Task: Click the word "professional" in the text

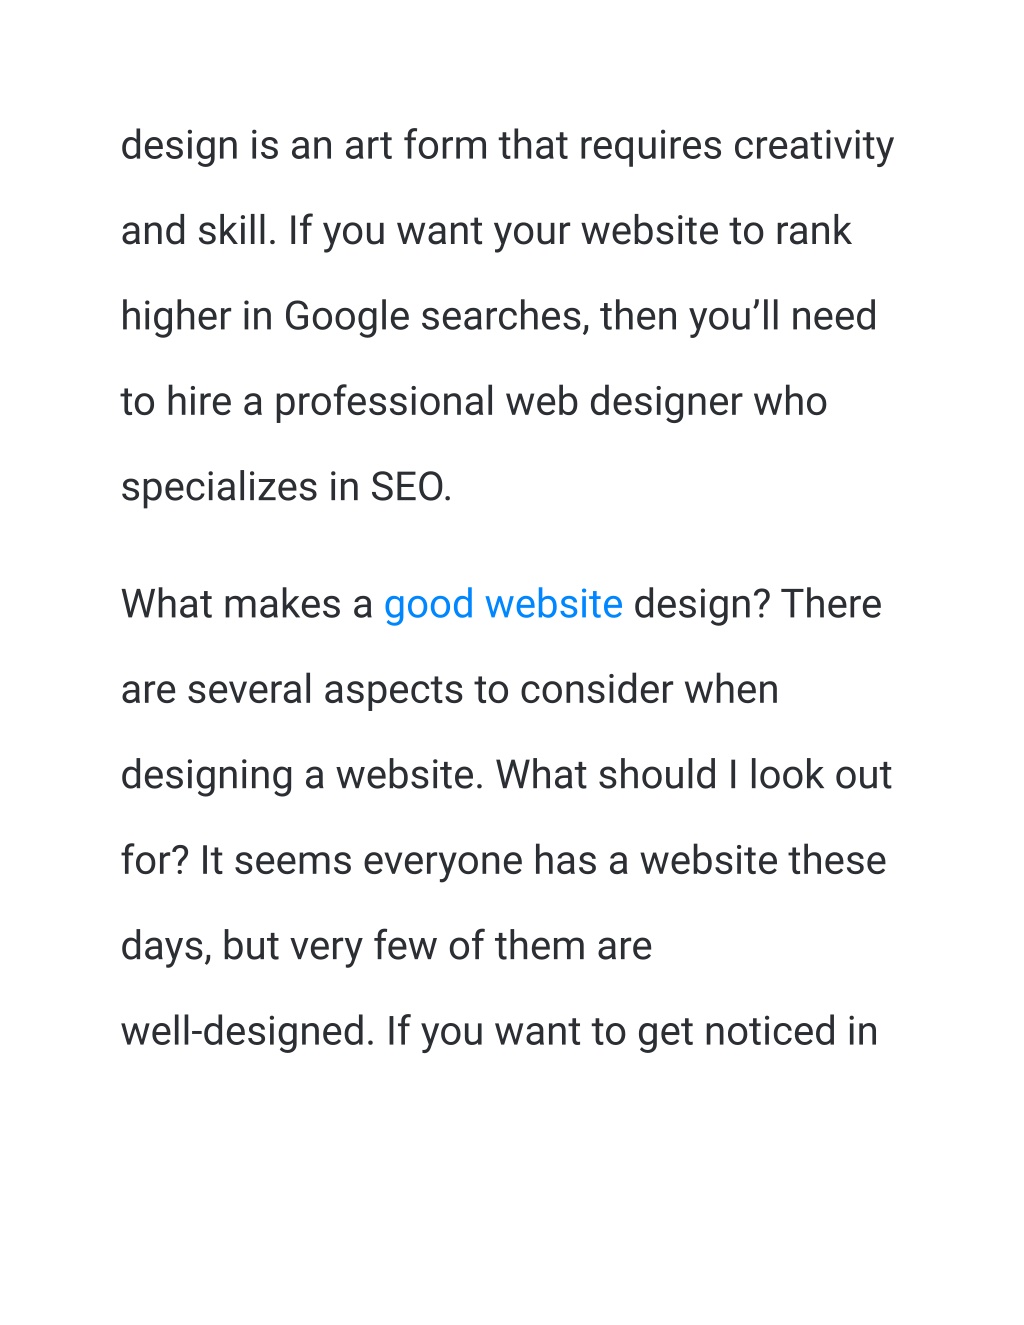Action: tap(384, 403)
